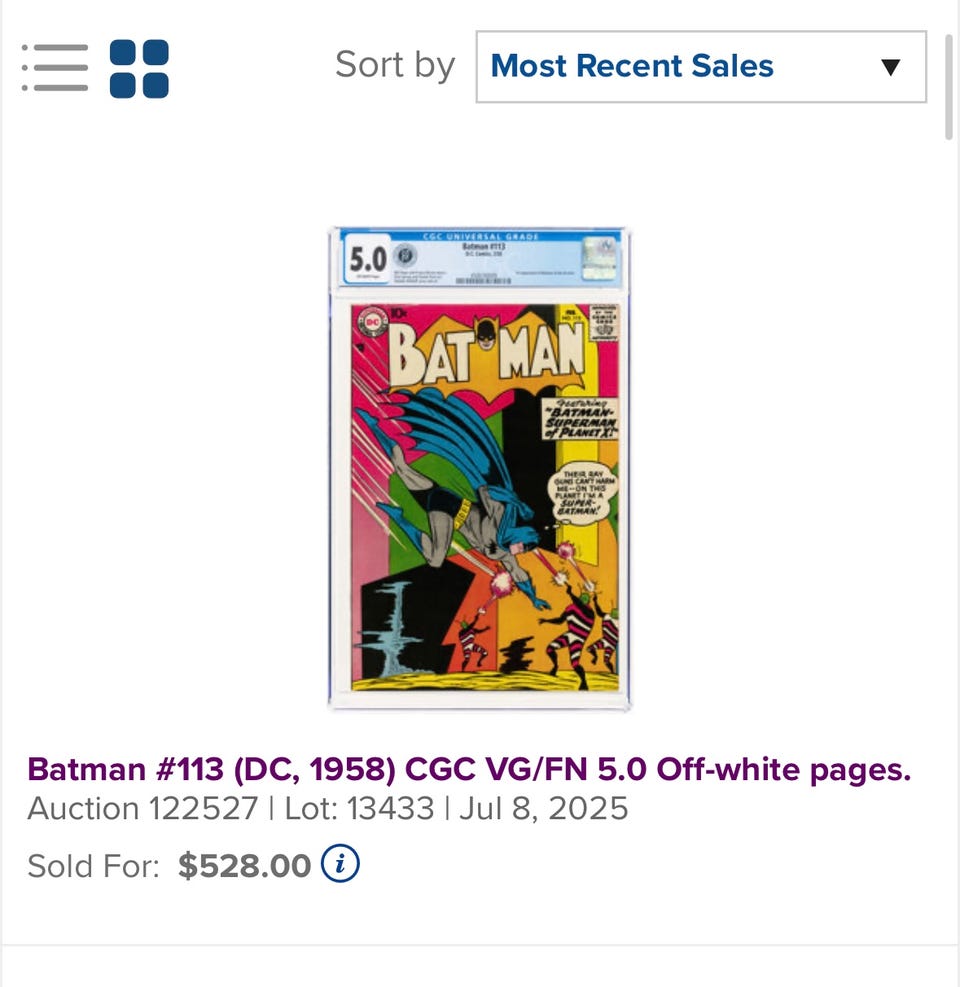
Task: Click the $528.00 sold price
Action: click(x=245, y=865)
